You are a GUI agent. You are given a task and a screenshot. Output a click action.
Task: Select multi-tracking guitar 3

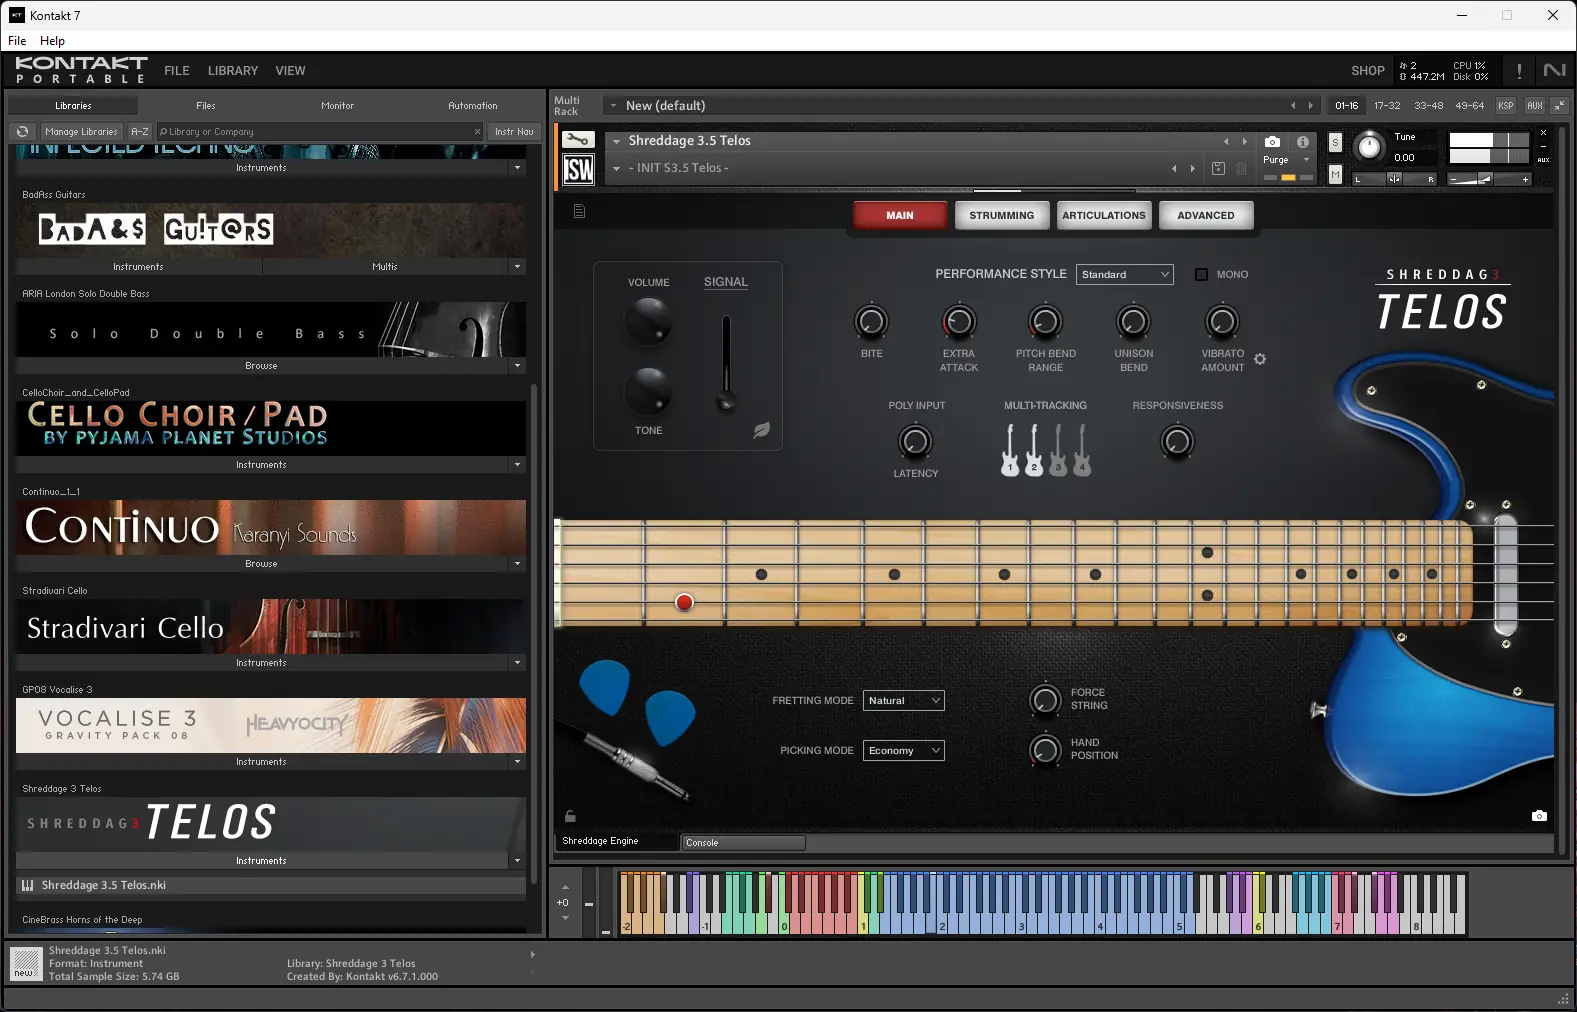point(1058,450)
